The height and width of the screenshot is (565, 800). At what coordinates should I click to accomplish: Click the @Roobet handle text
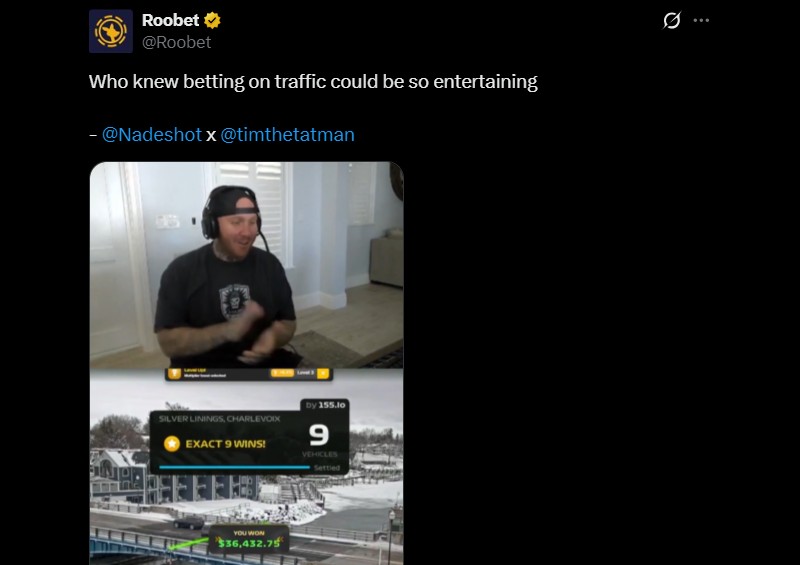[176, 42]
